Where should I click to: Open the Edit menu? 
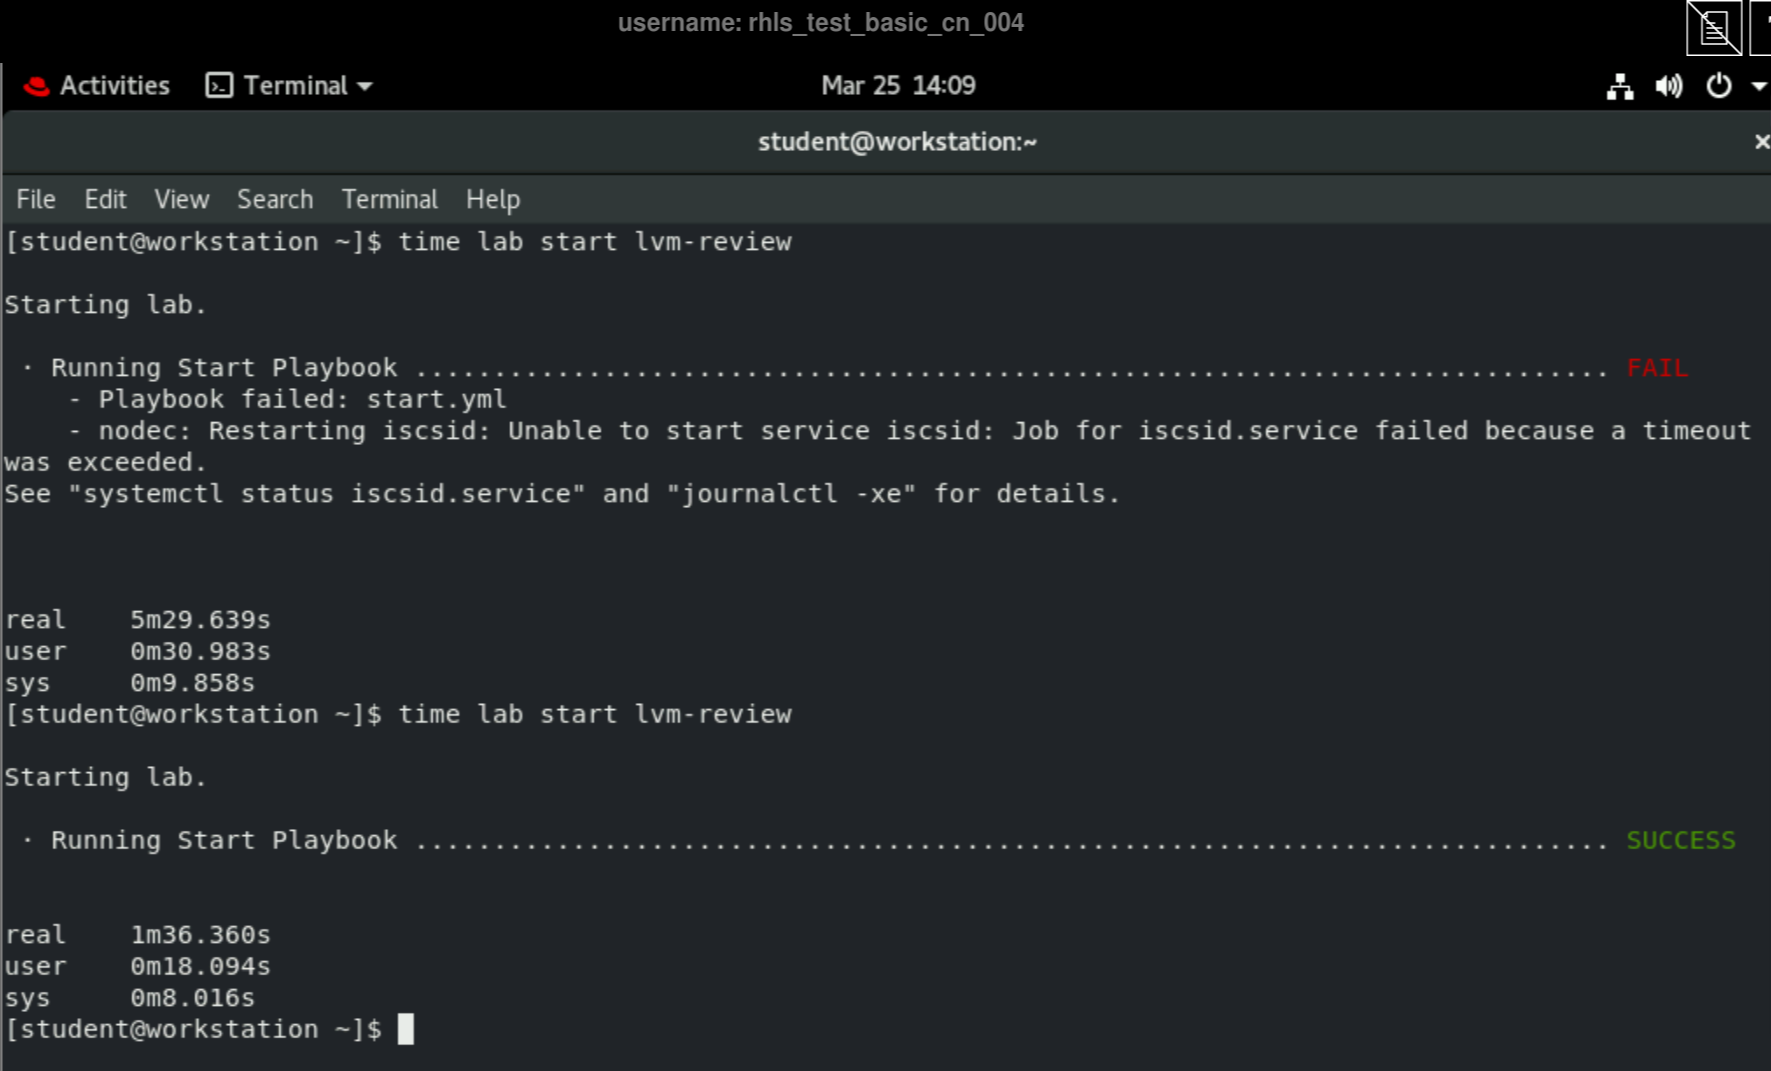click(105, 200)
